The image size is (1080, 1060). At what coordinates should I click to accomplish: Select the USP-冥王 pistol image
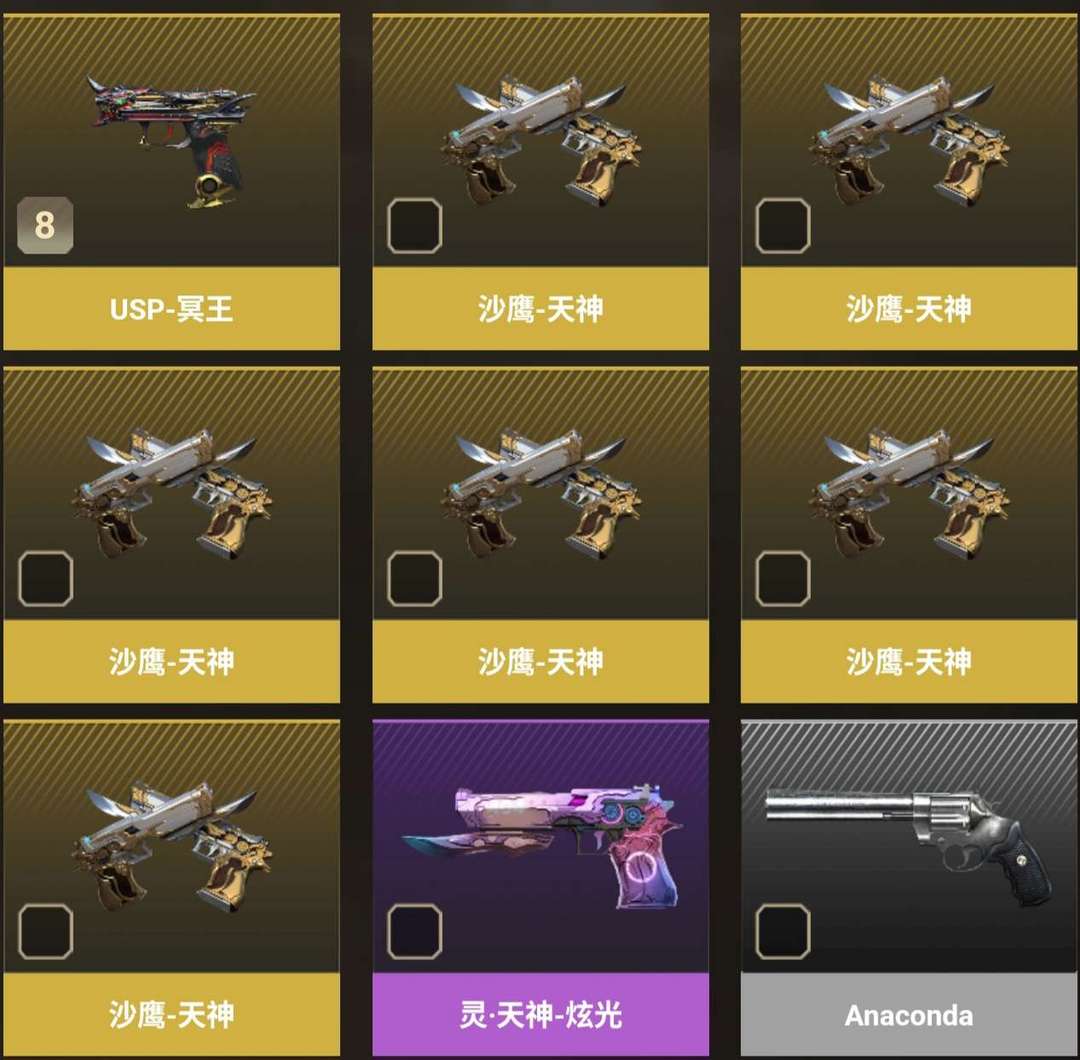pos(172,141)
